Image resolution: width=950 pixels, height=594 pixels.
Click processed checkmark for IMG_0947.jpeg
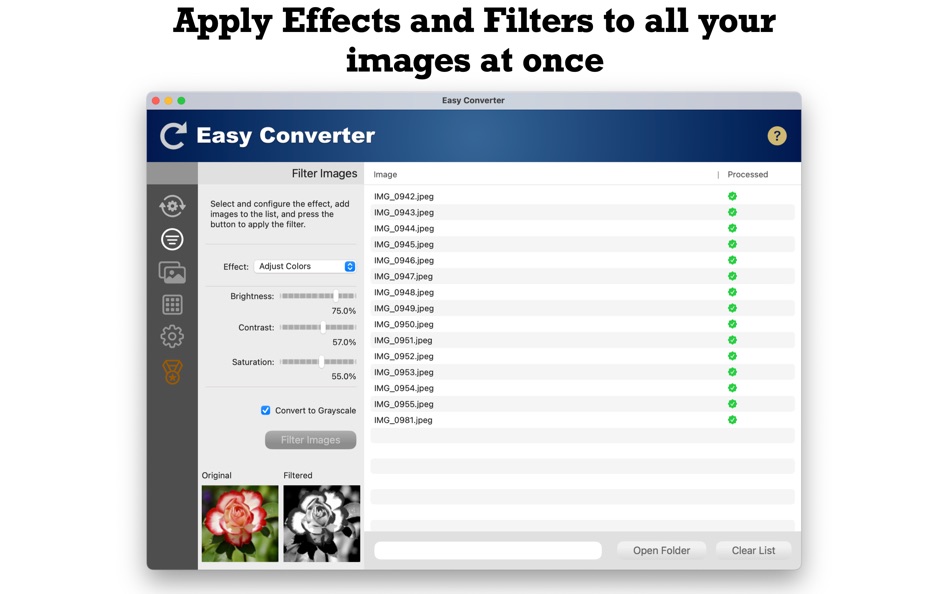point(732,276)
